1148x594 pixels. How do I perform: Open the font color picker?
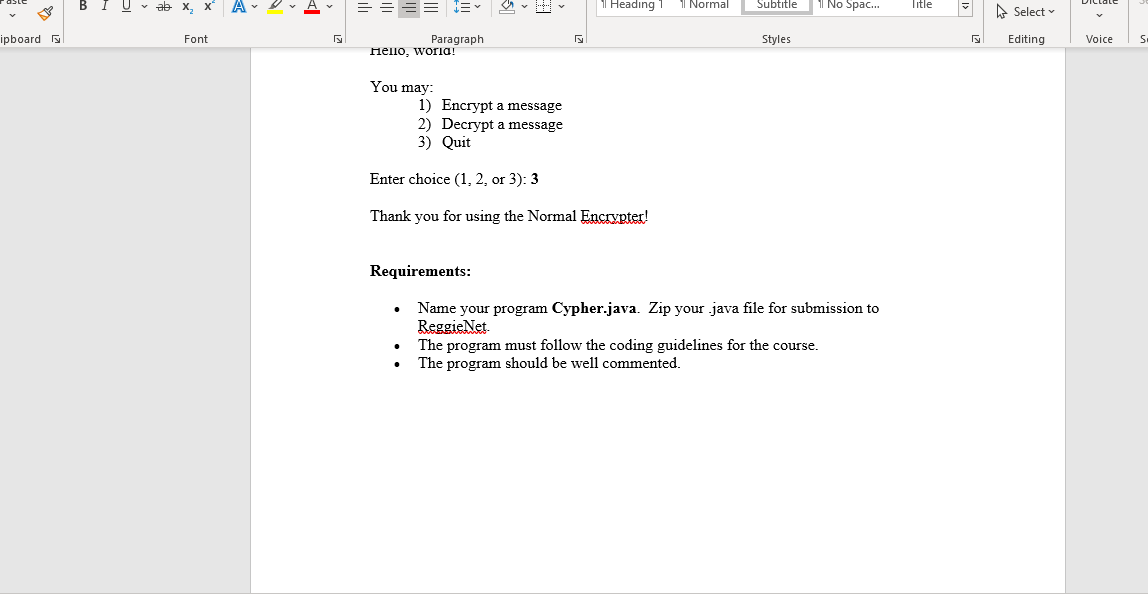coord(328,7)
